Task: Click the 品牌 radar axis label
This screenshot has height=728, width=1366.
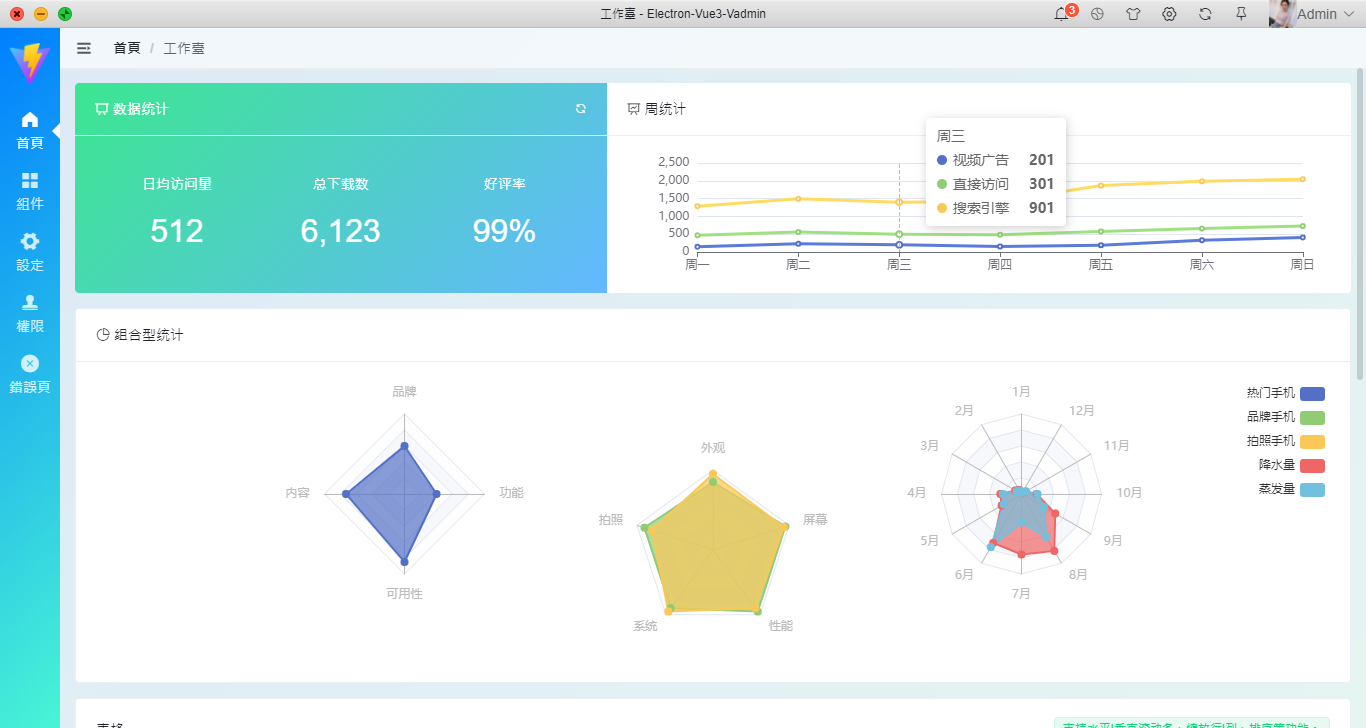Action: click(404, 392)
